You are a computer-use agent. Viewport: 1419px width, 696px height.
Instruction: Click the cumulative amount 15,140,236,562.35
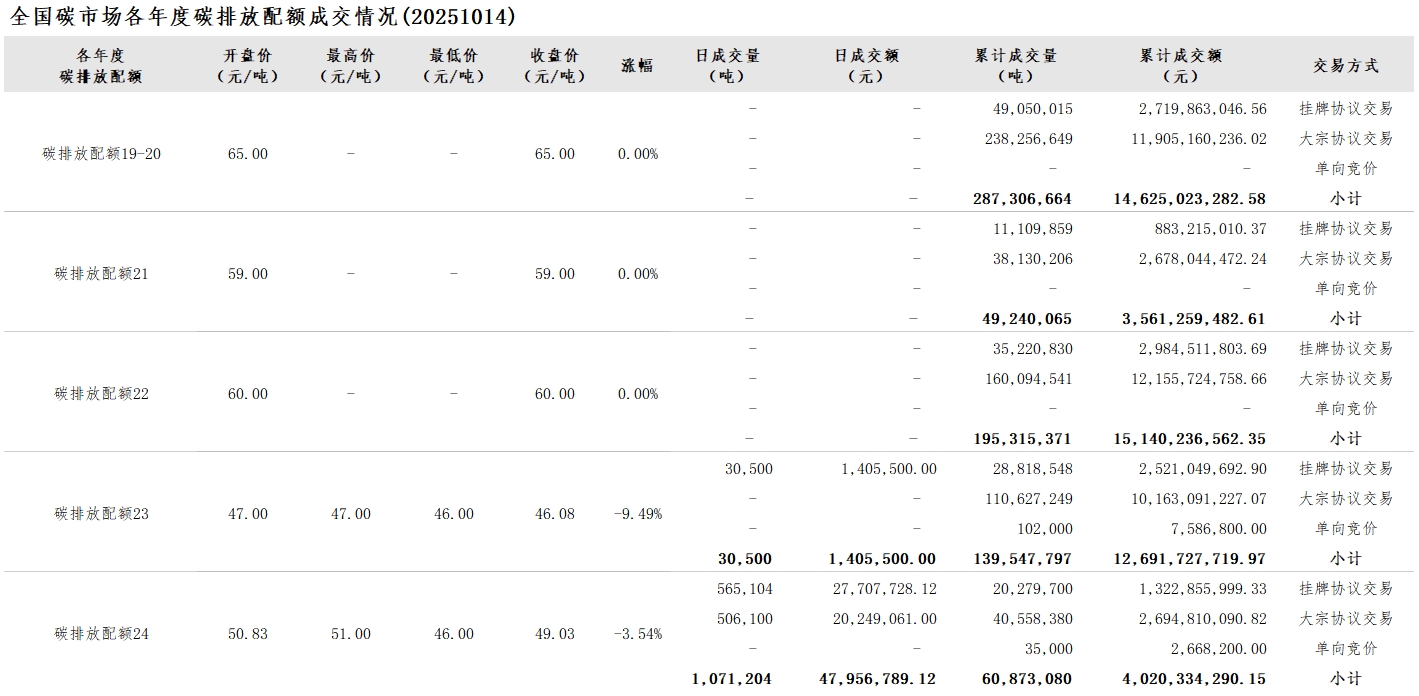1189,439
